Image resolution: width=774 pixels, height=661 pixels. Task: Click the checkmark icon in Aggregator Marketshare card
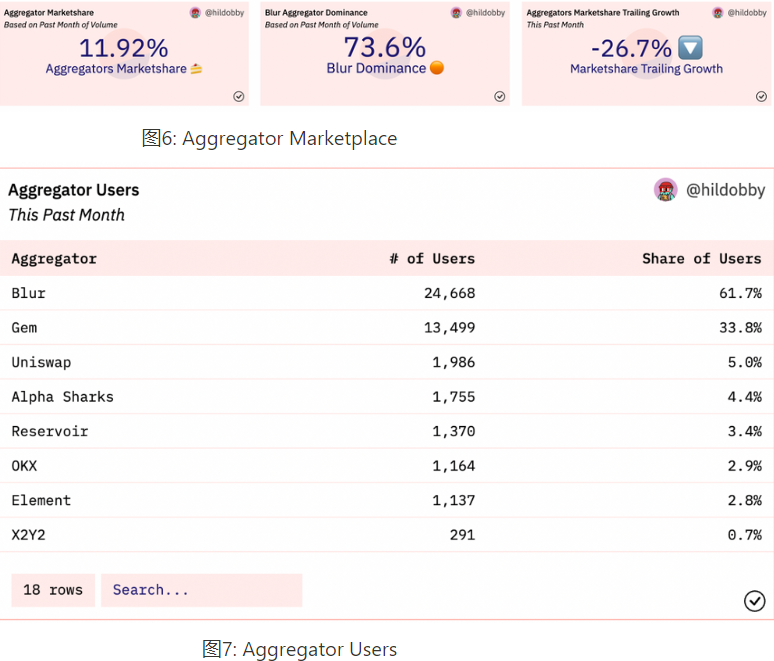click(239, 96)
